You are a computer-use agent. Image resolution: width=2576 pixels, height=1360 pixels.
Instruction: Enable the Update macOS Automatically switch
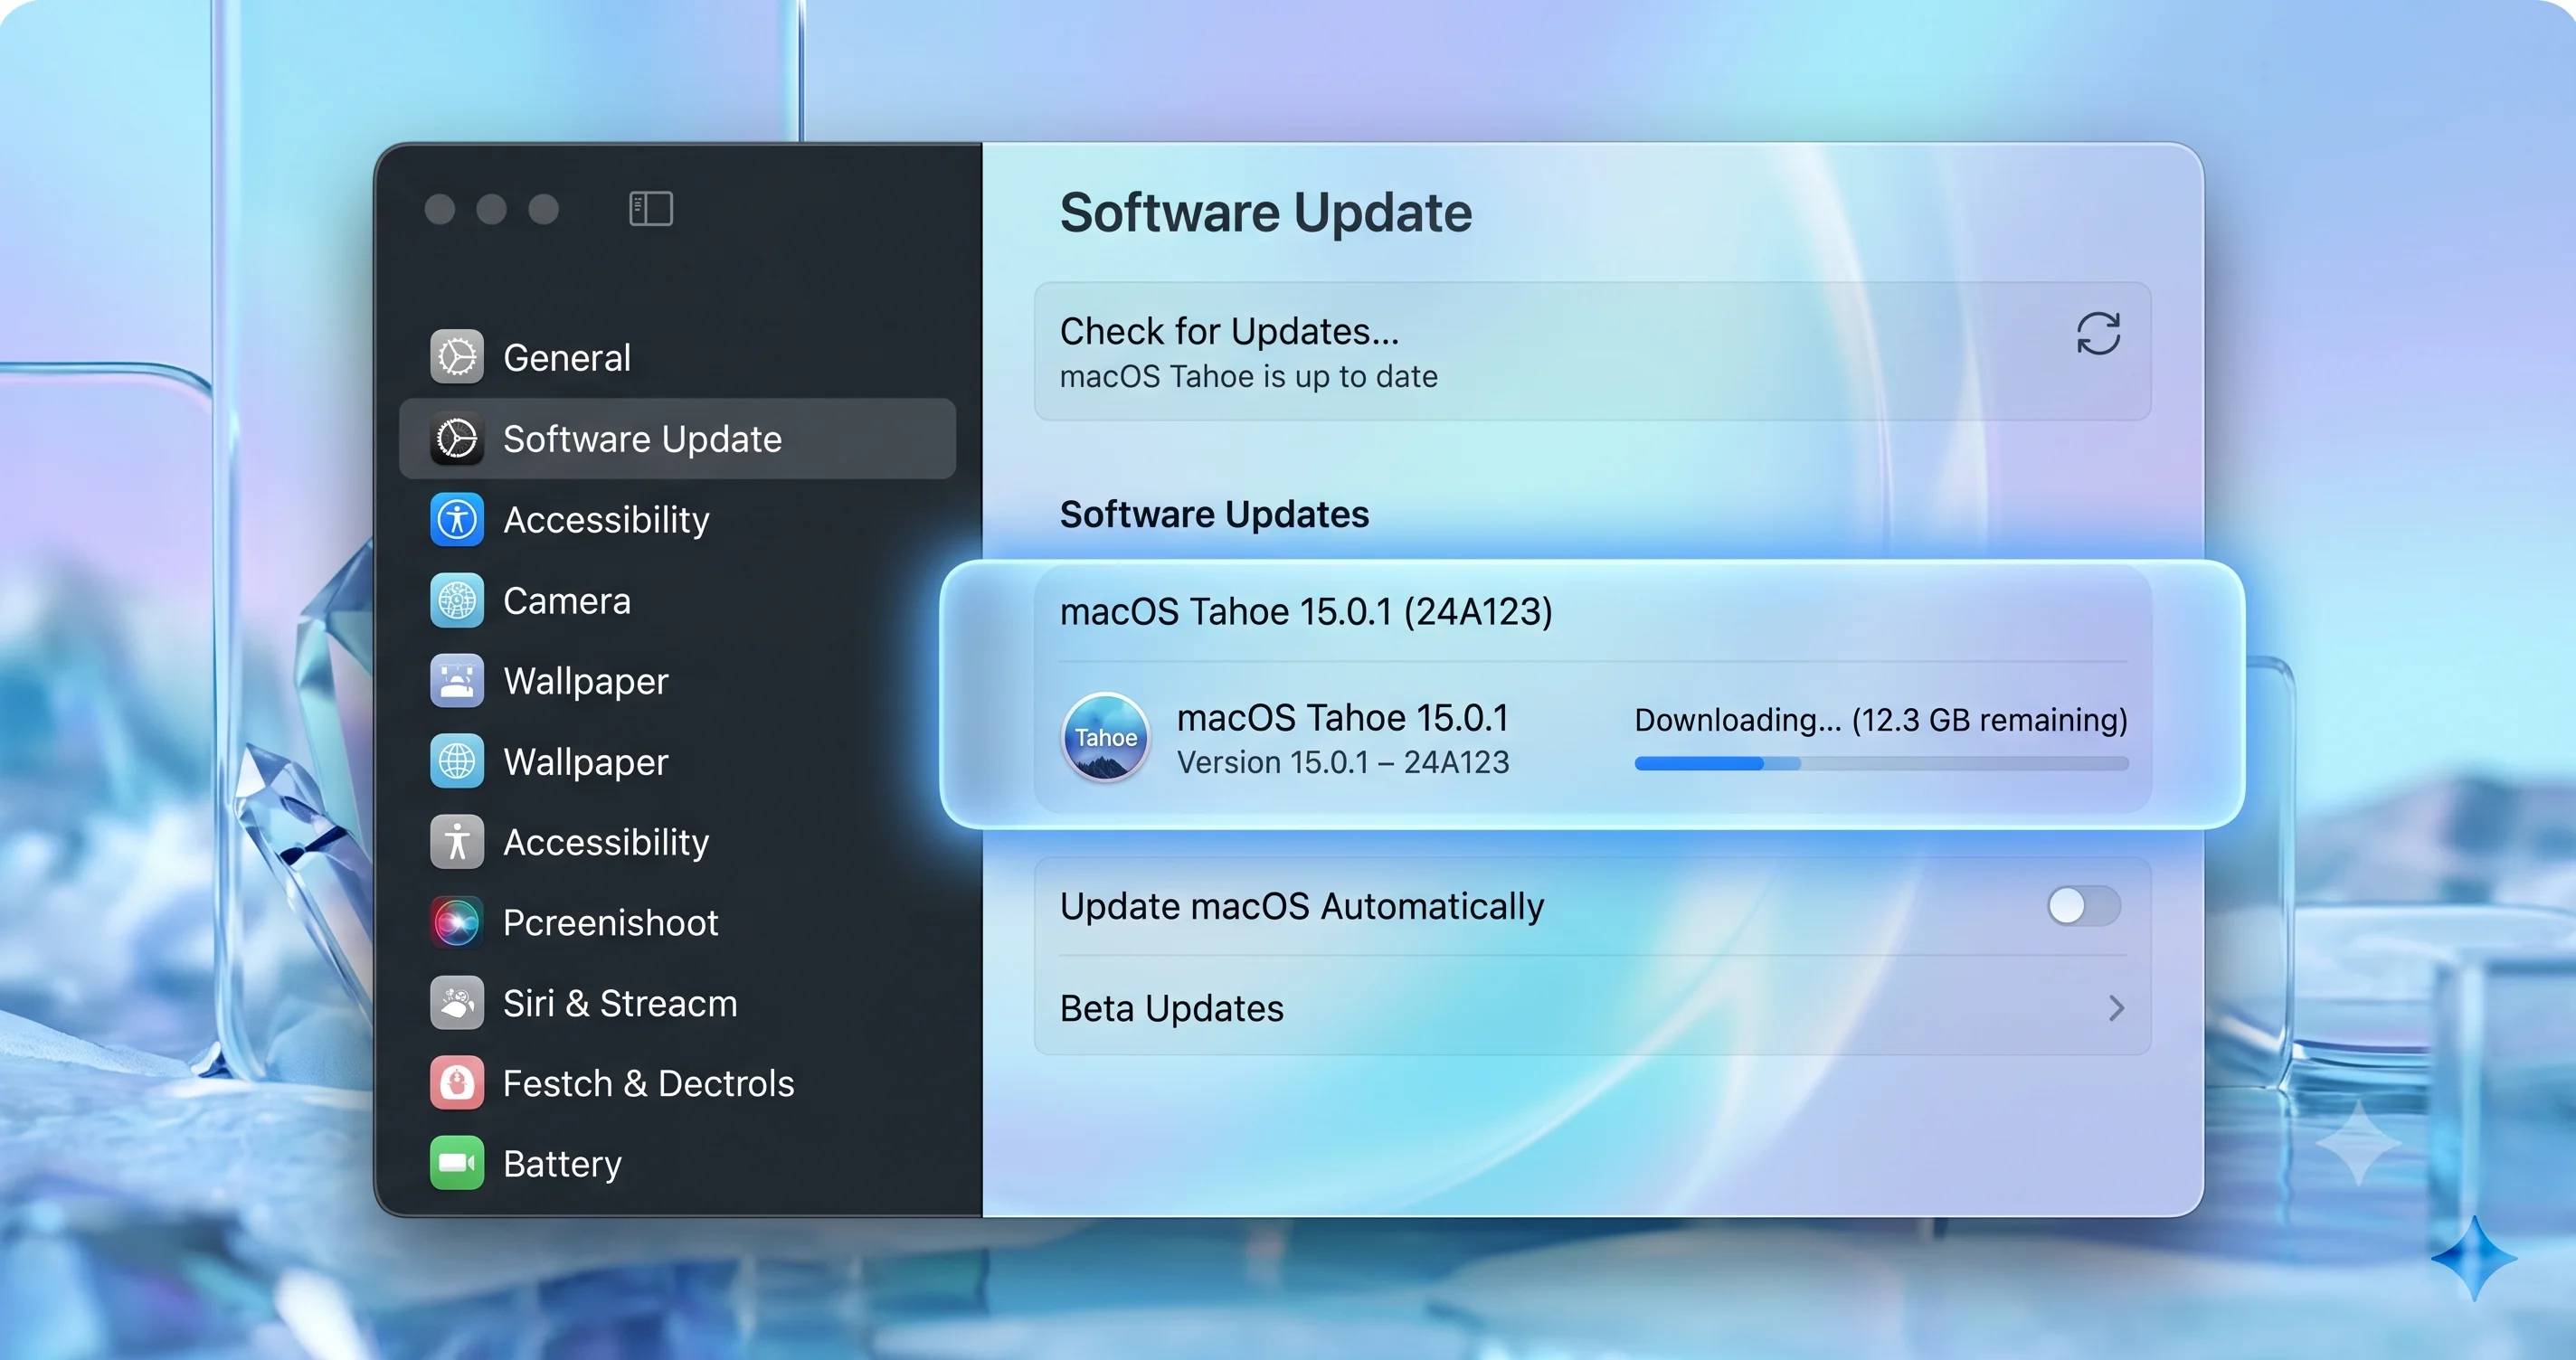[x=2083, y=906]
